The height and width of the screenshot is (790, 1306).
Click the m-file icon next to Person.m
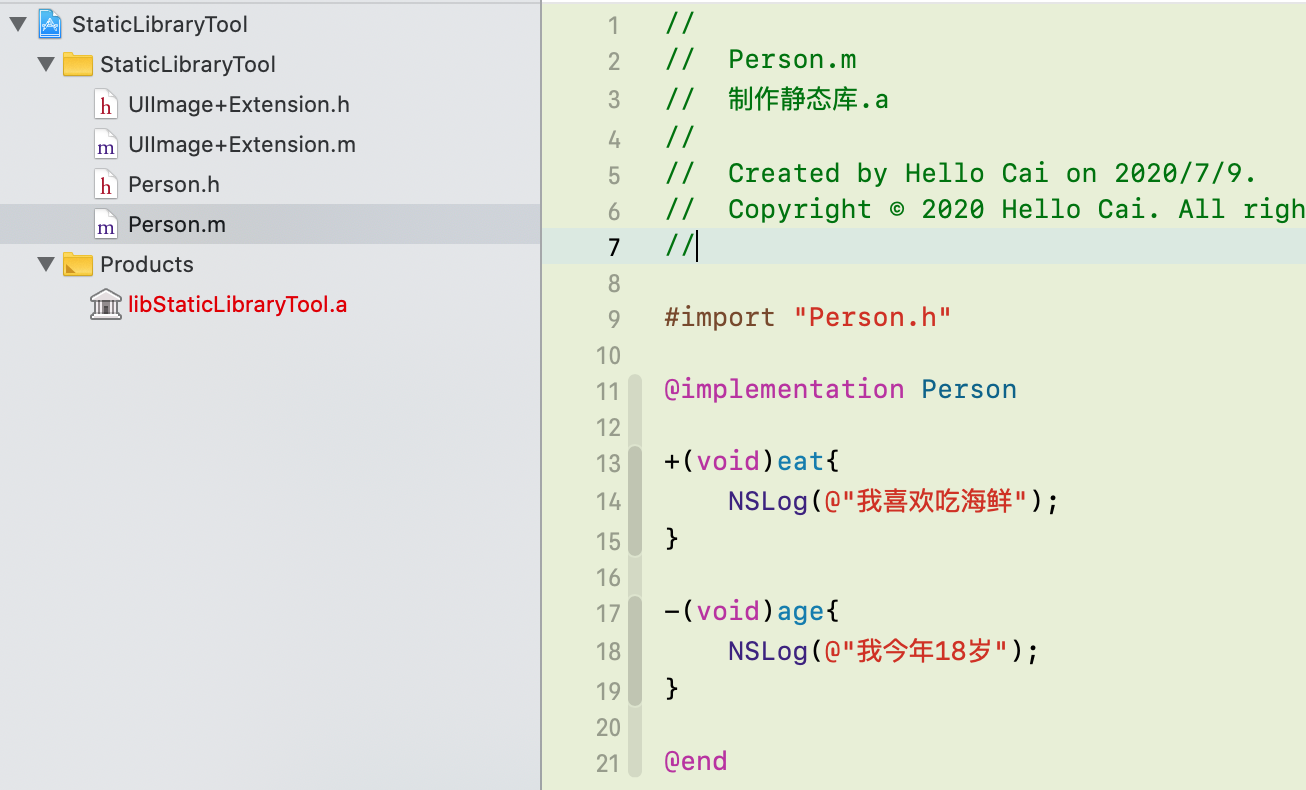coord(105,224)
